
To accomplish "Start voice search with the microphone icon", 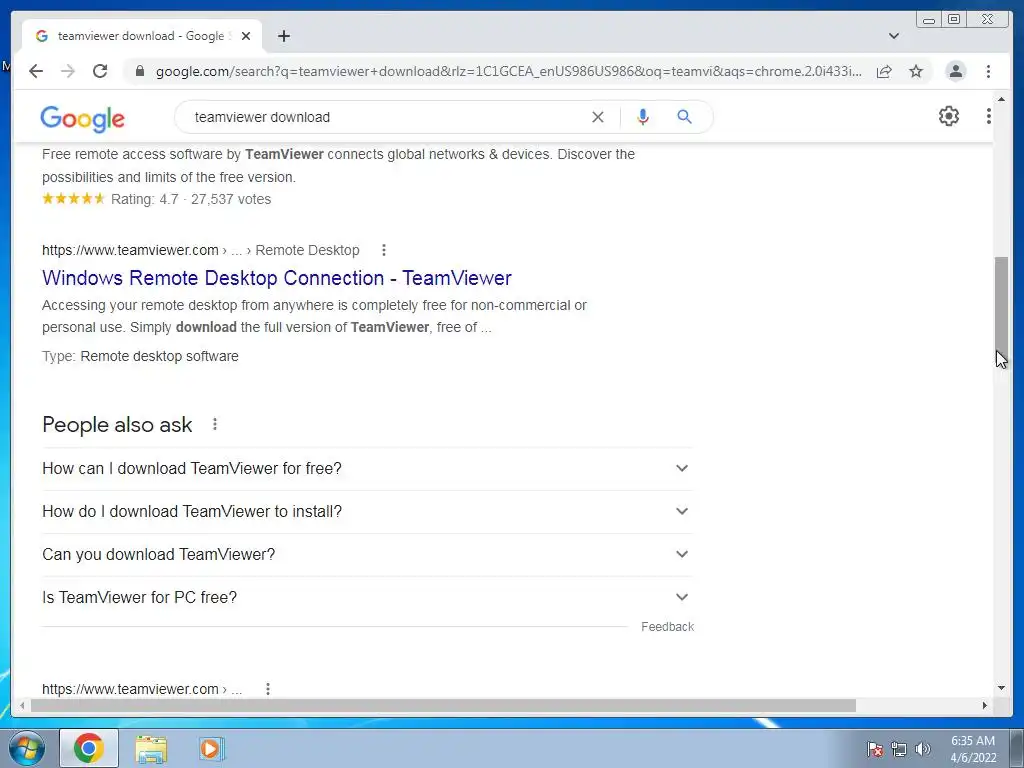I will pyautogui.click(x=643, y=117).
